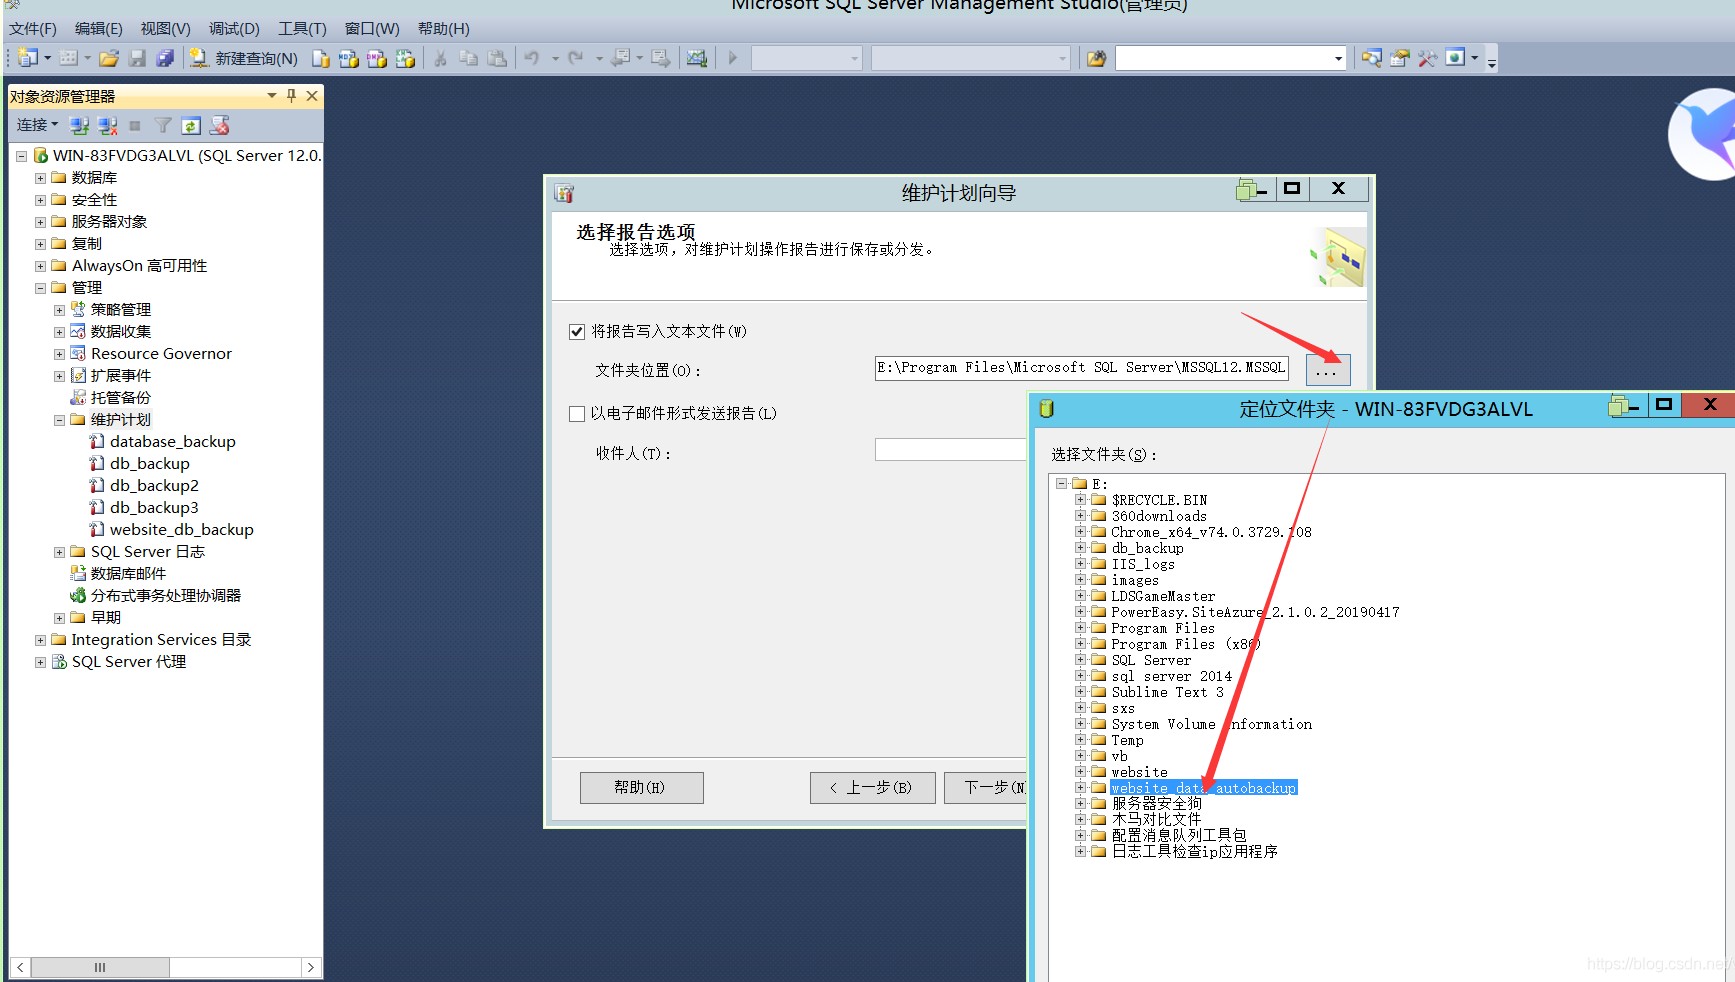Click the 帮助(H) button in the wizard

[641, 787]
